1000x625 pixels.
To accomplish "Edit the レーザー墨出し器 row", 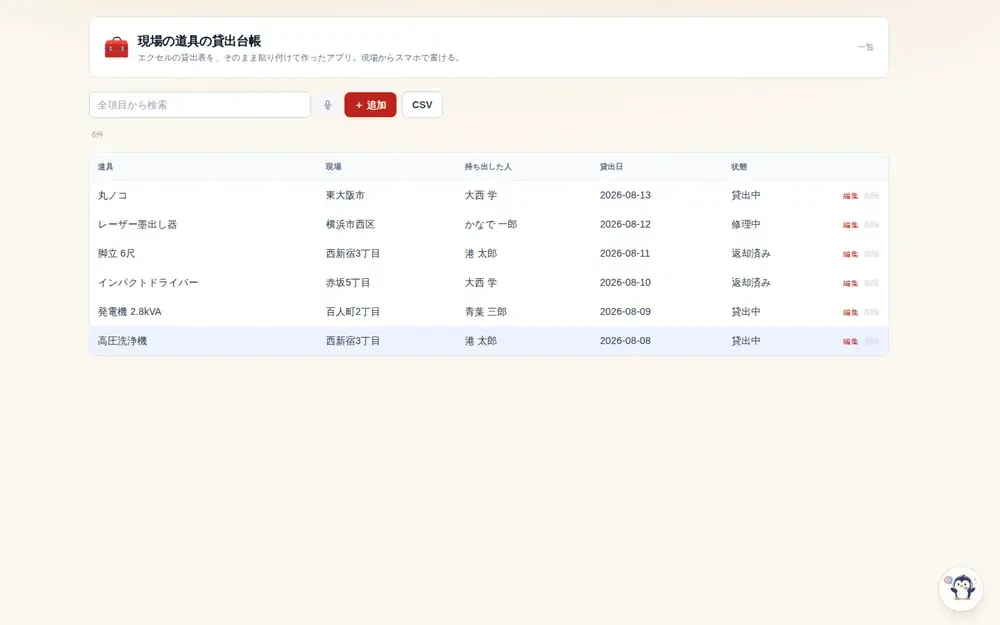I will [x=850, y=224].
